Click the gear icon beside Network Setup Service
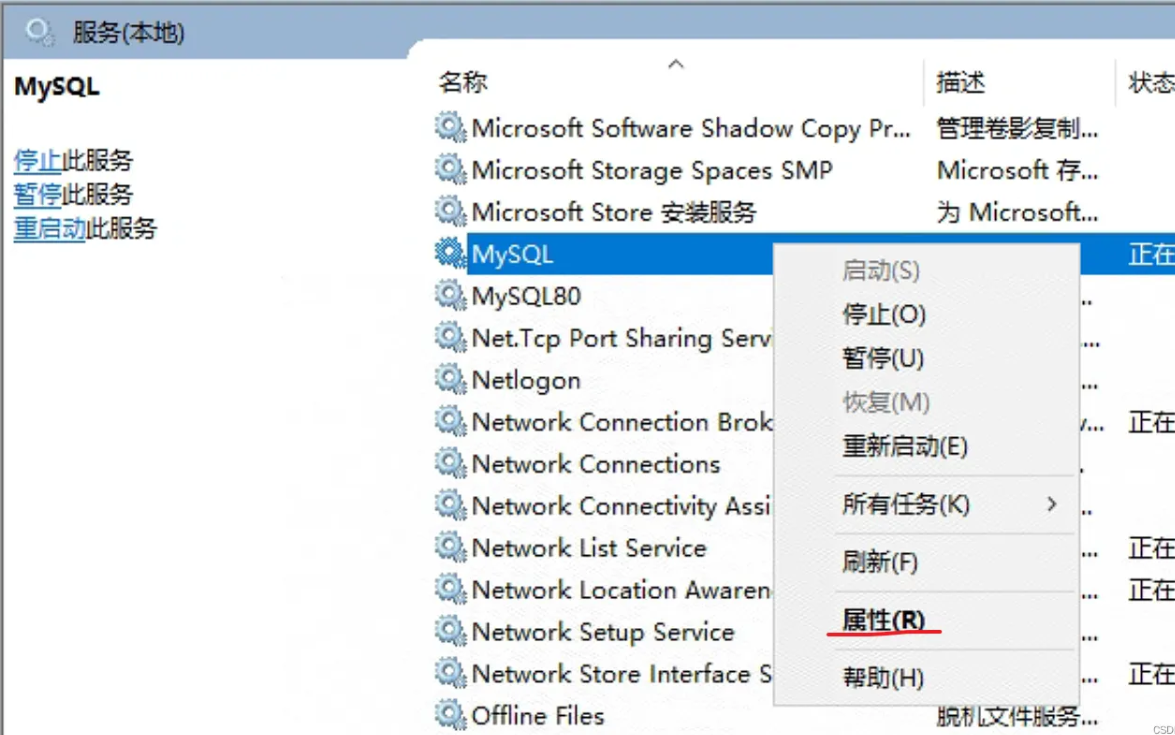The image size is (1175, 735). point(450,631)
